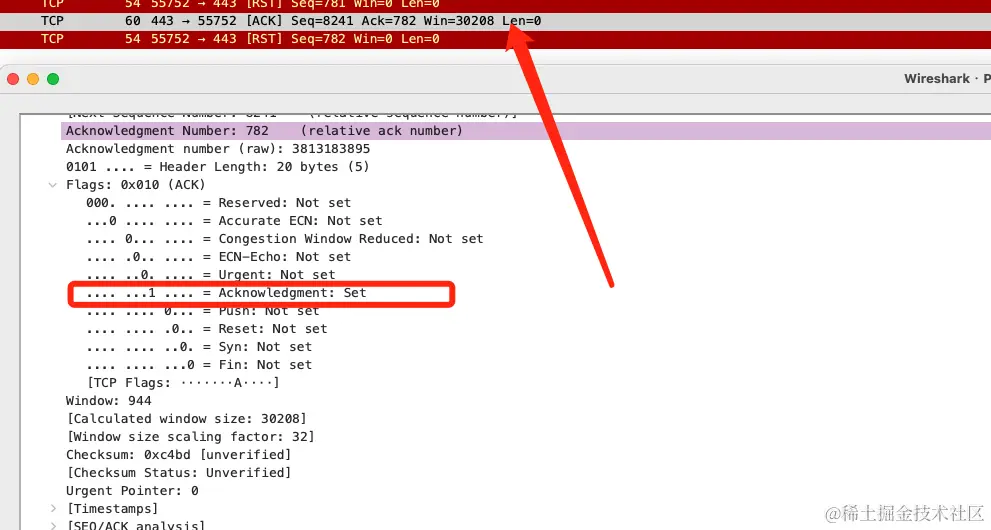This screenshot has width=991, height=530.
Task: Select [Window size scaling factor: 32] row
Action: [190, 437]
